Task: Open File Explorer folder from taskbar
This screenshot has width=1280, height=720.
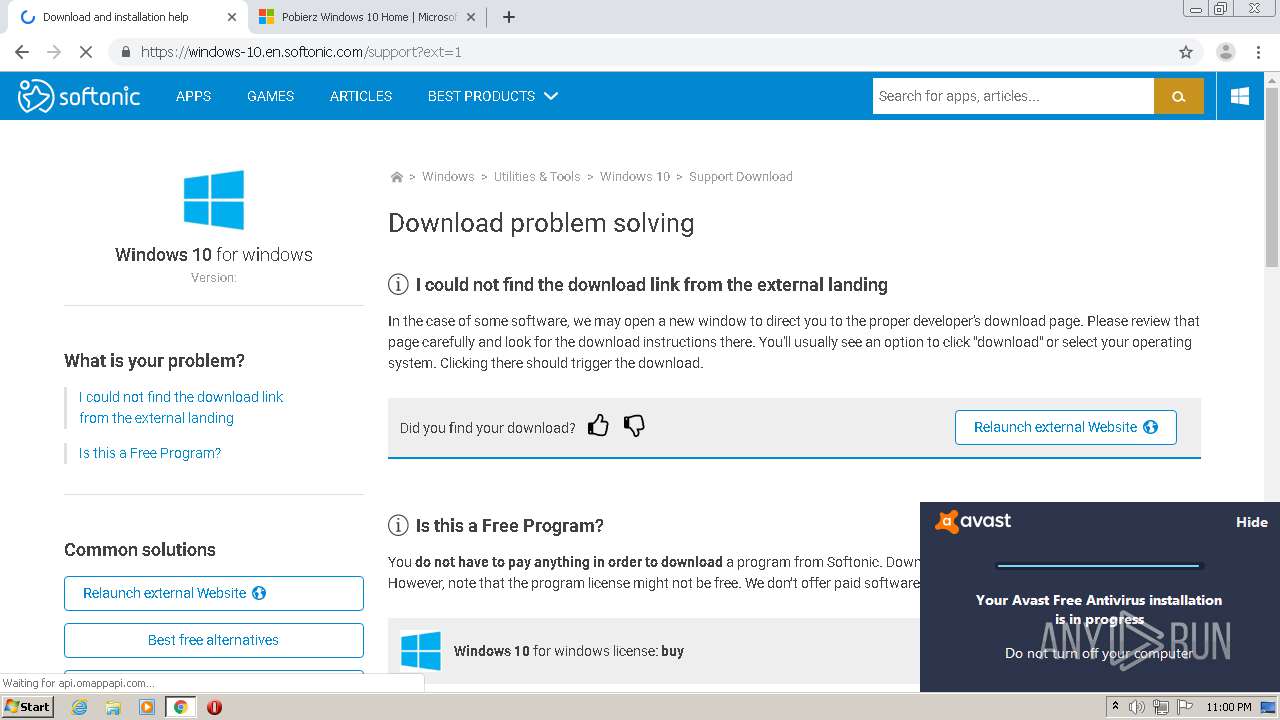Action: pyautogui.click(x=113, y=707)
